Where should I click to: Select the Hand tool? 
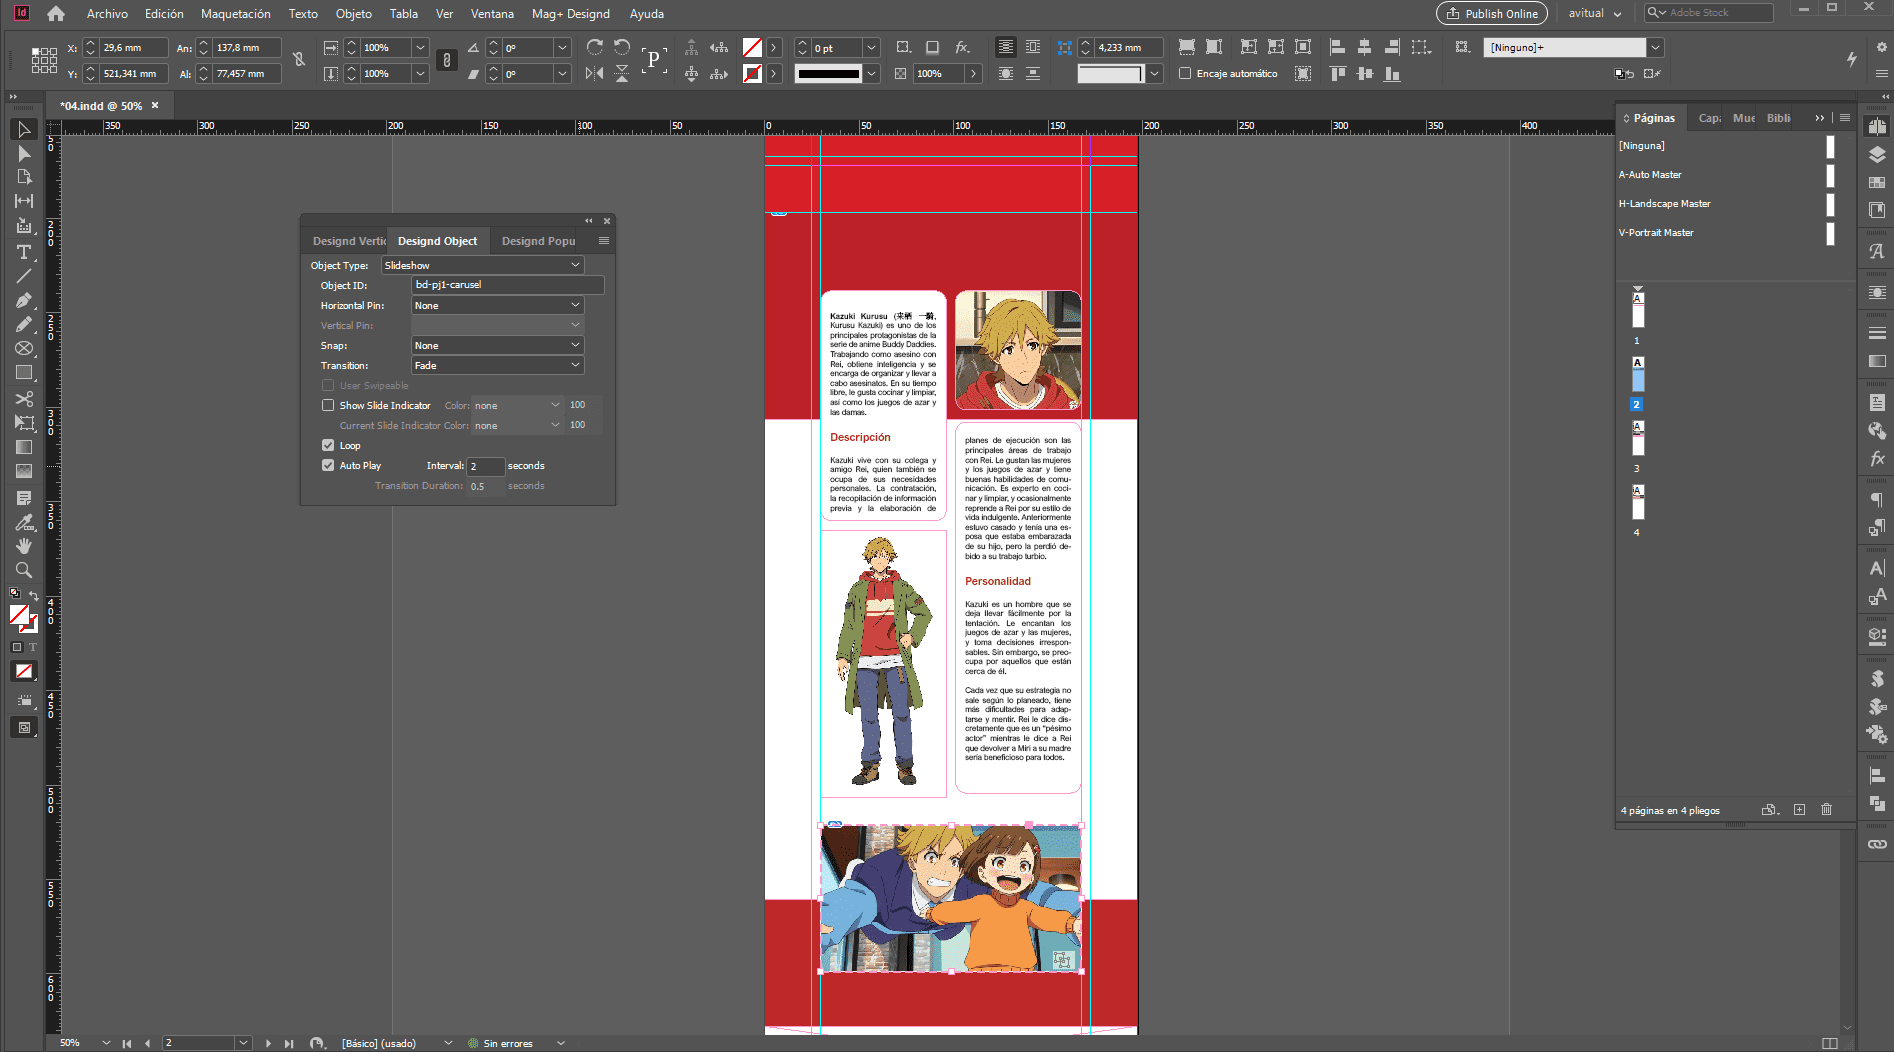(x=24, y=546)
